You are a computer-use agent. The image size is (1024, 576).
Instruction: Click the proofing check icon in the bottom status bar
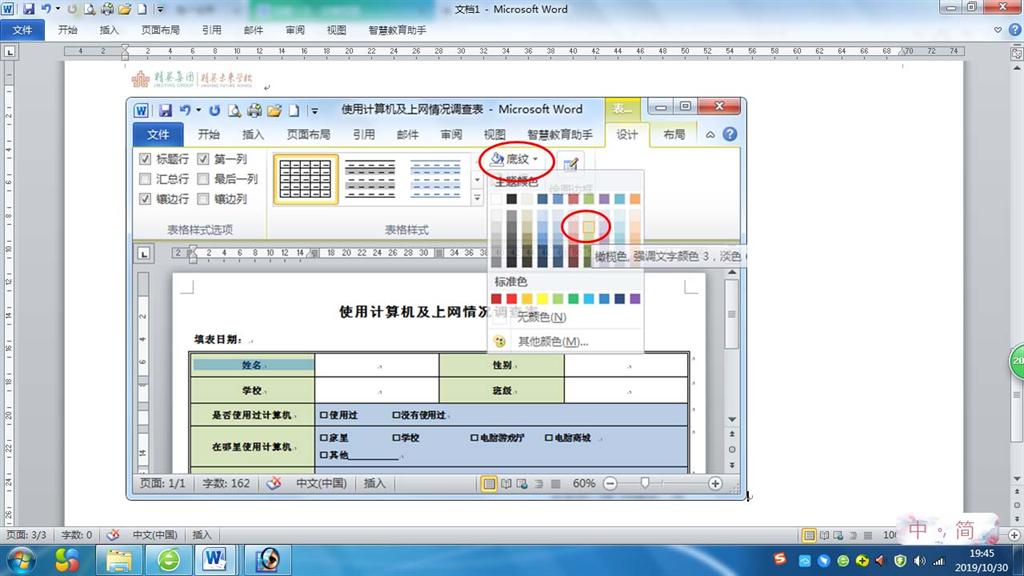coord(113,535)
